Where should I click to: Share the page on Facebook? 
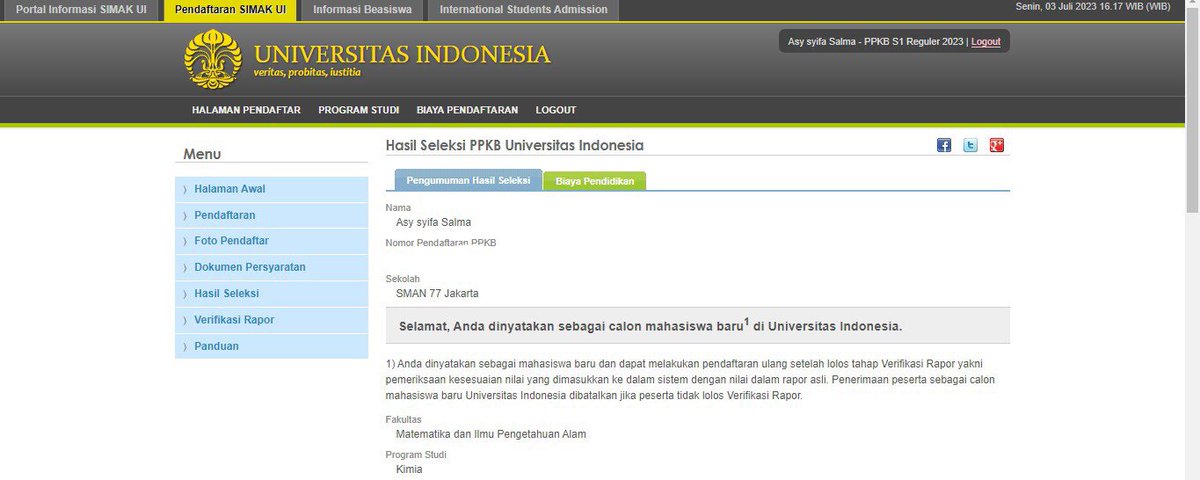[x=944, y=145]
